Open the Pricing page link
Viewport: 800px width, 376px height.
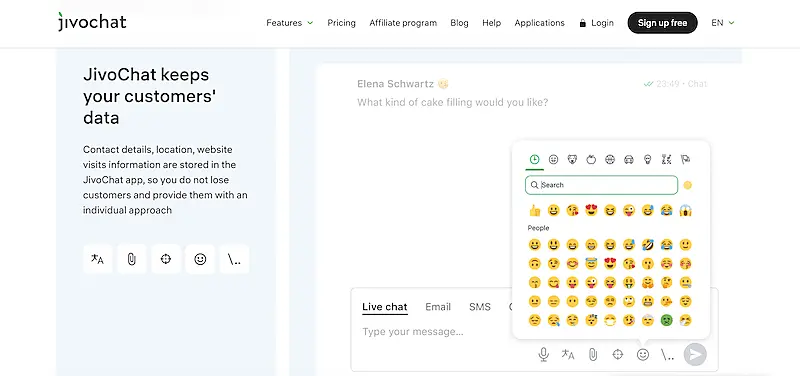coord(341,23)
